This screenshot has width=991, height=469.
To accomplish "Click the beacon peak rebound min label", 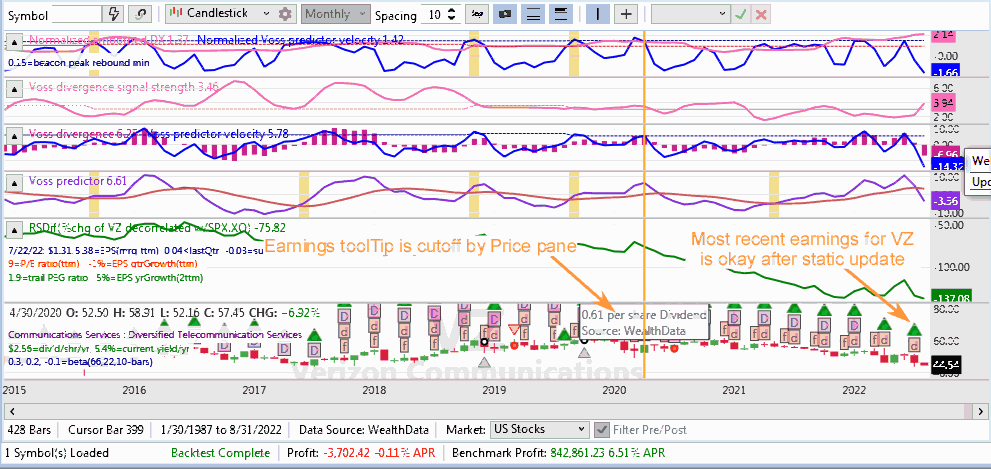I will click(x=79, y=63).
